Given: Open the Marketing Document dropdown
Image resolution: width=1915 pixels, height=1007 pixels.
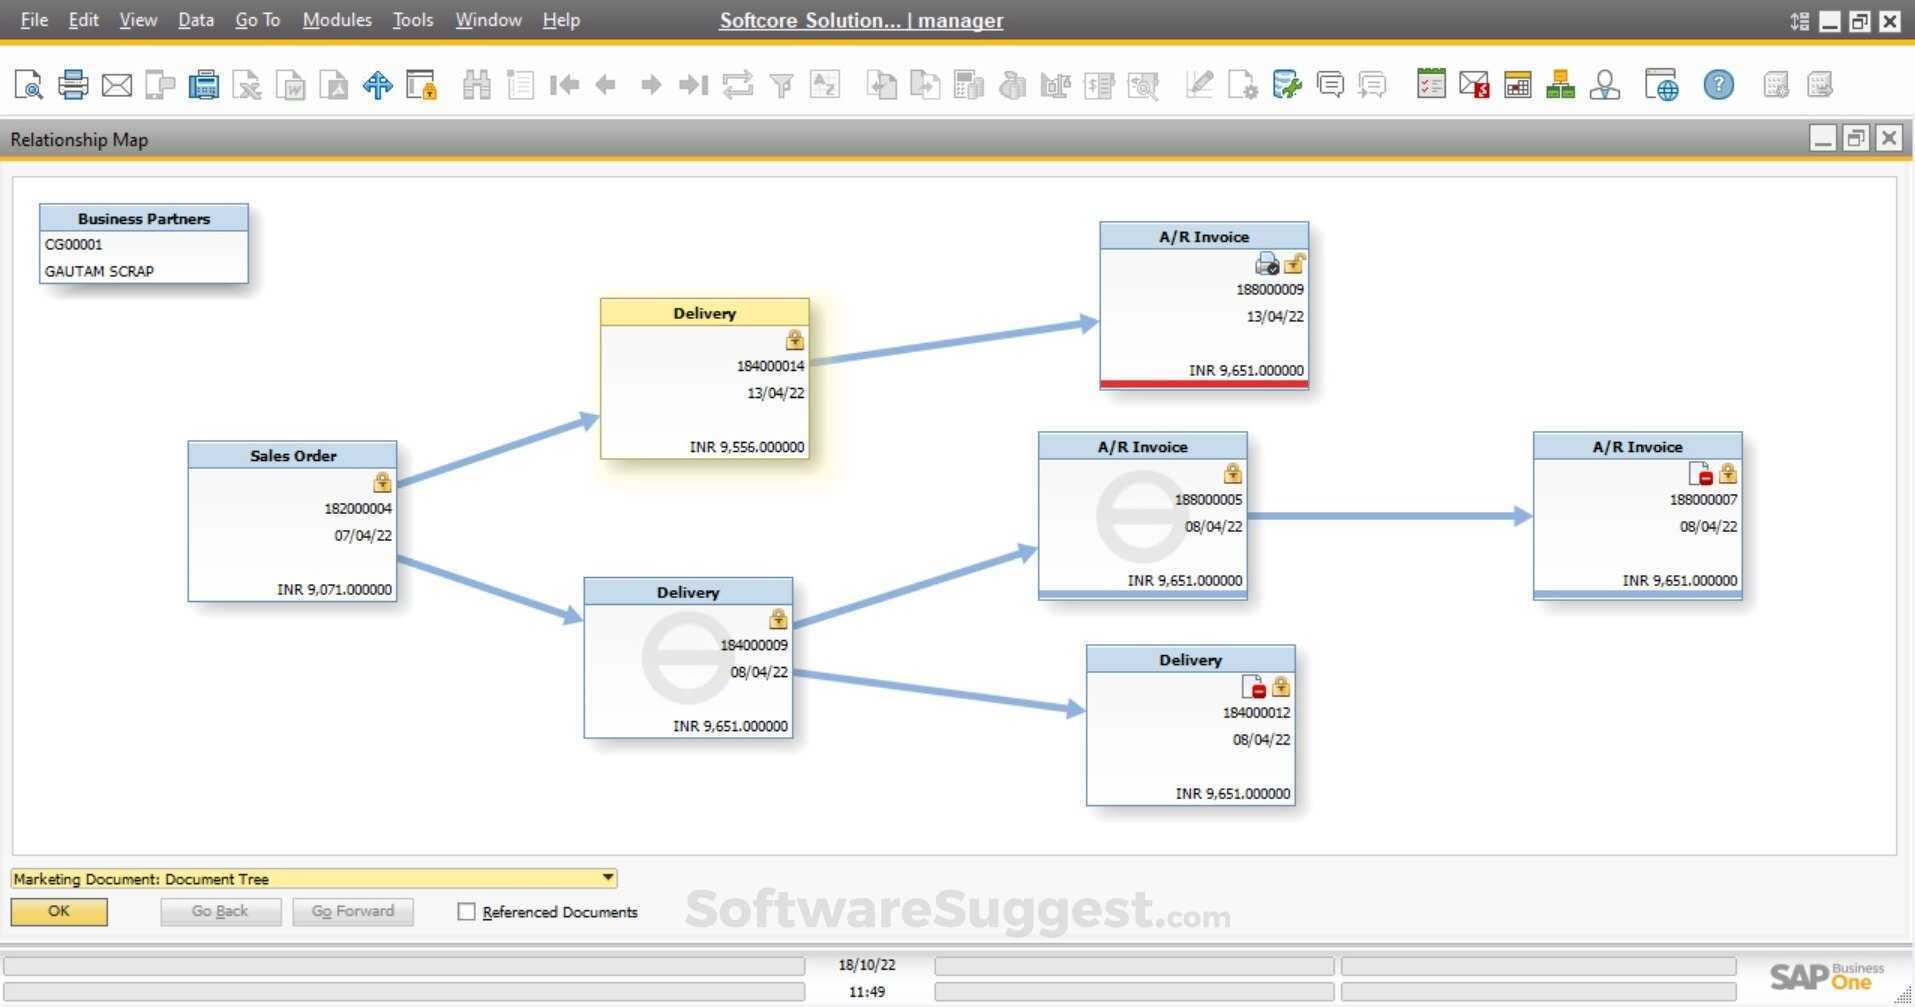Looking at the screenshot, I should pos(606,878).
